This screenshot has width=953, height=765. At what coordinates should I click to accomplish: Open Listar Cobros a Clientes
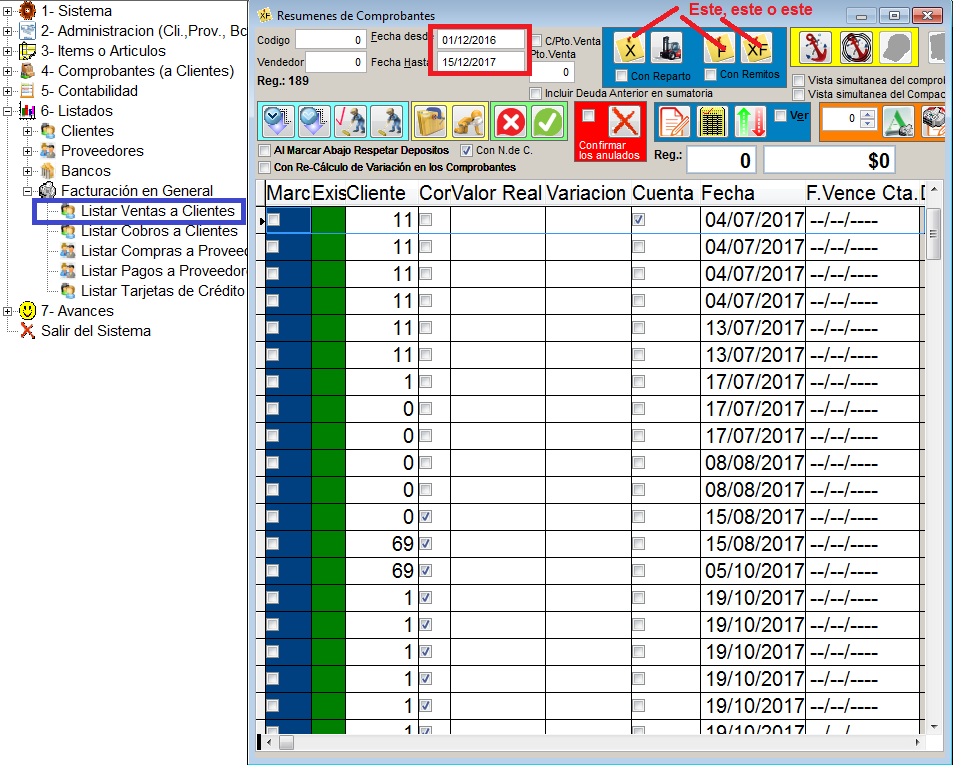click(159, 231)
